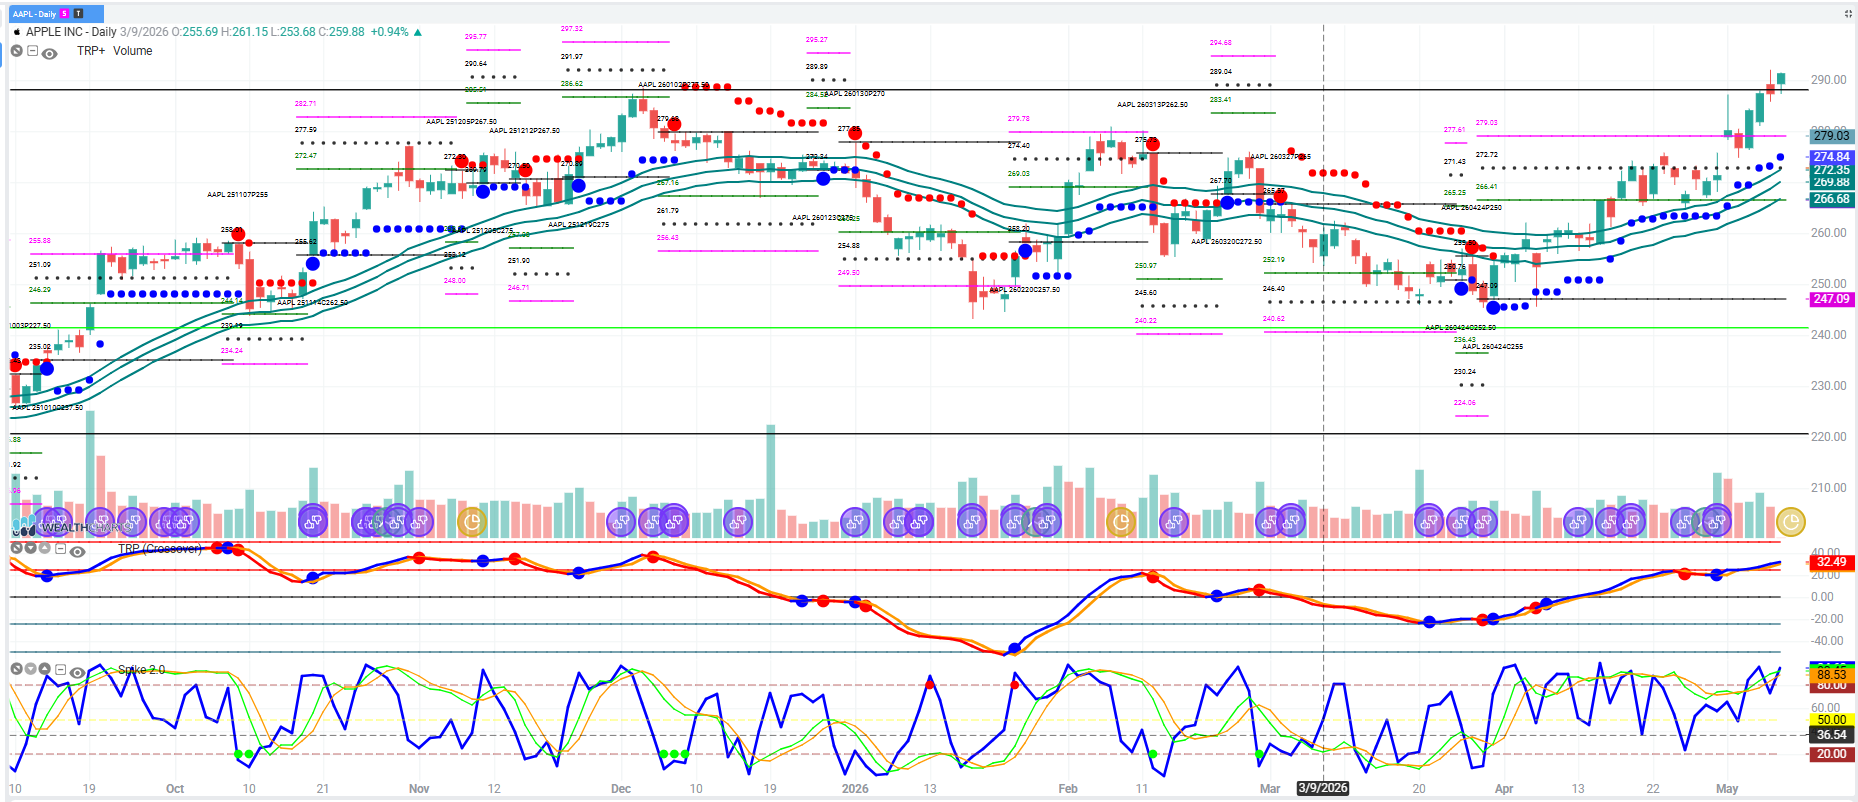The height and width of the screenshot is (802, 1858).
Task: Hide the TRP (Crossover) indicator
Action: 77,552
